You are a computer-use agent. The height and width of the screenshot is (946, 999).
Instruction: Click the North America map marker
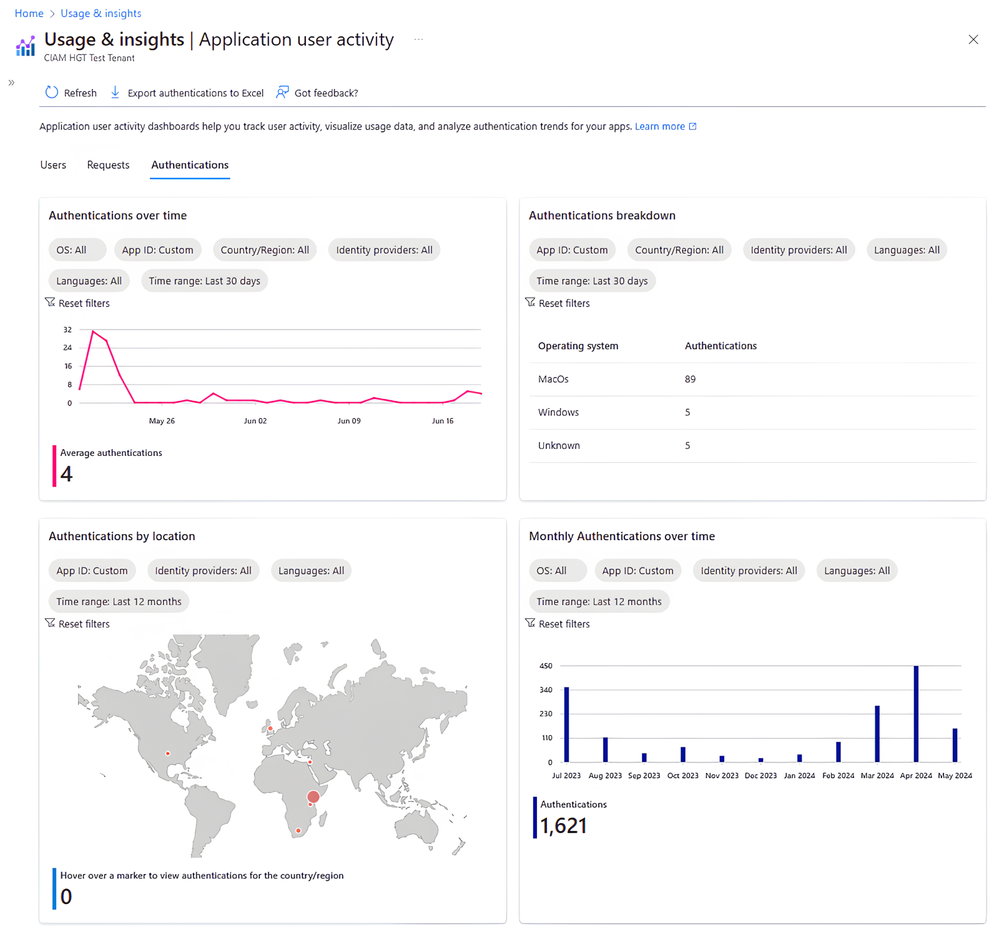[168, 754]
